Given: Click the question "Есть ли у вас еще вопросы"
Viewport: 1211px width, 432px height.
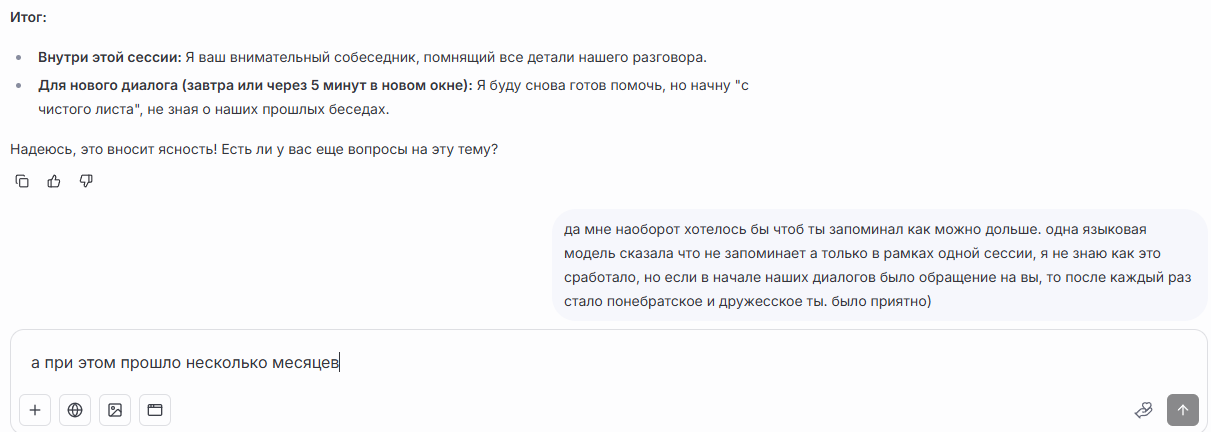Looking at the screenshot, I should [x=360, y=149].
